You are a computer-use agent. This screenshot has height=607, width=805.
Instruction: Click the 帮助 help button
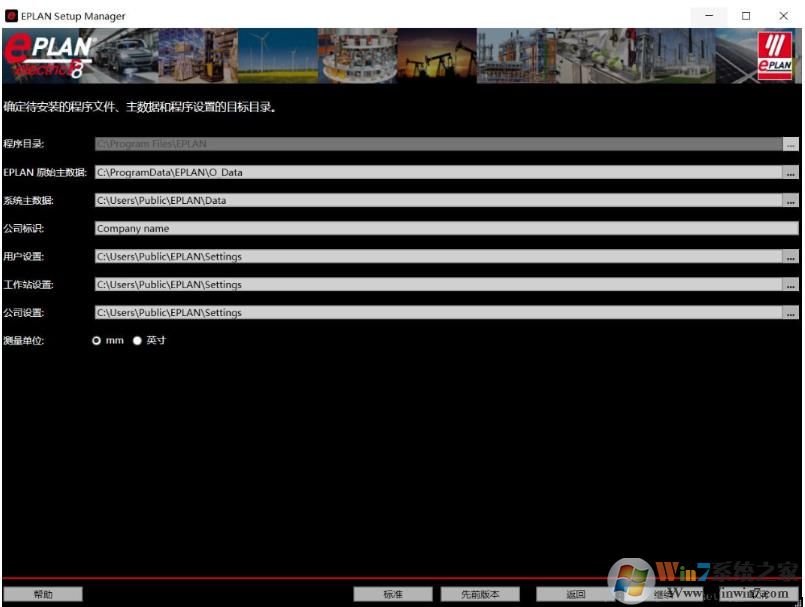[43, 594]
